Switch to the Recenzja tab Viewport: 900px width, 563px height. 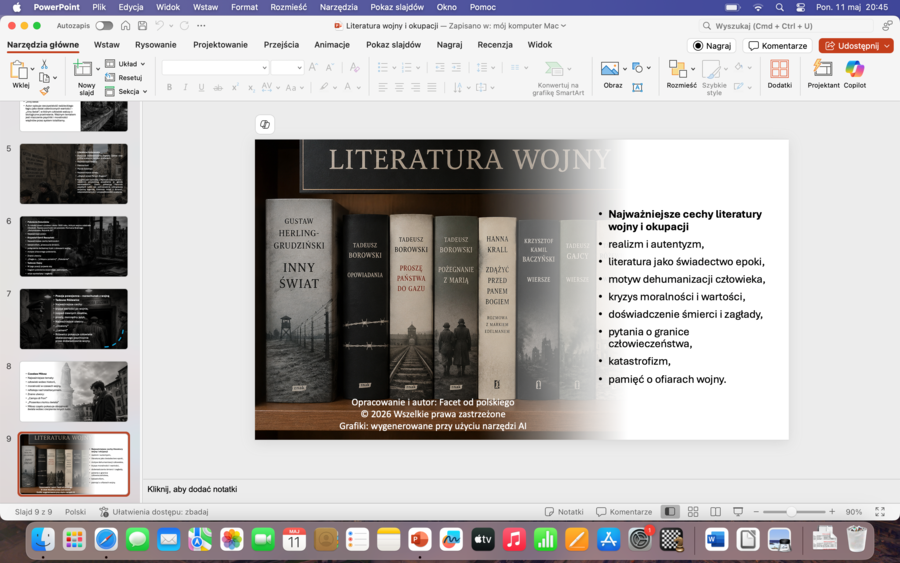tap(495, 45)
